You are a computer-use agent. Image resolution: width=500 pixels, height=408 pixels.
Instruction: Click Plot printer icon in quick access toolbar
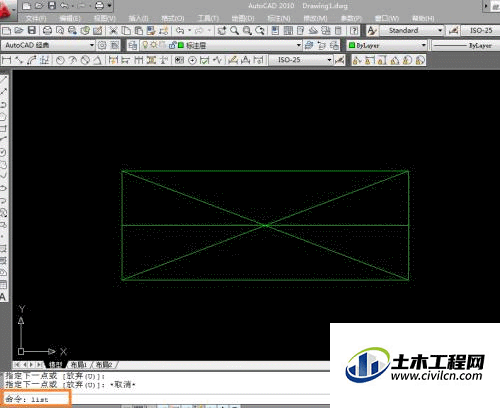[99, 6]
